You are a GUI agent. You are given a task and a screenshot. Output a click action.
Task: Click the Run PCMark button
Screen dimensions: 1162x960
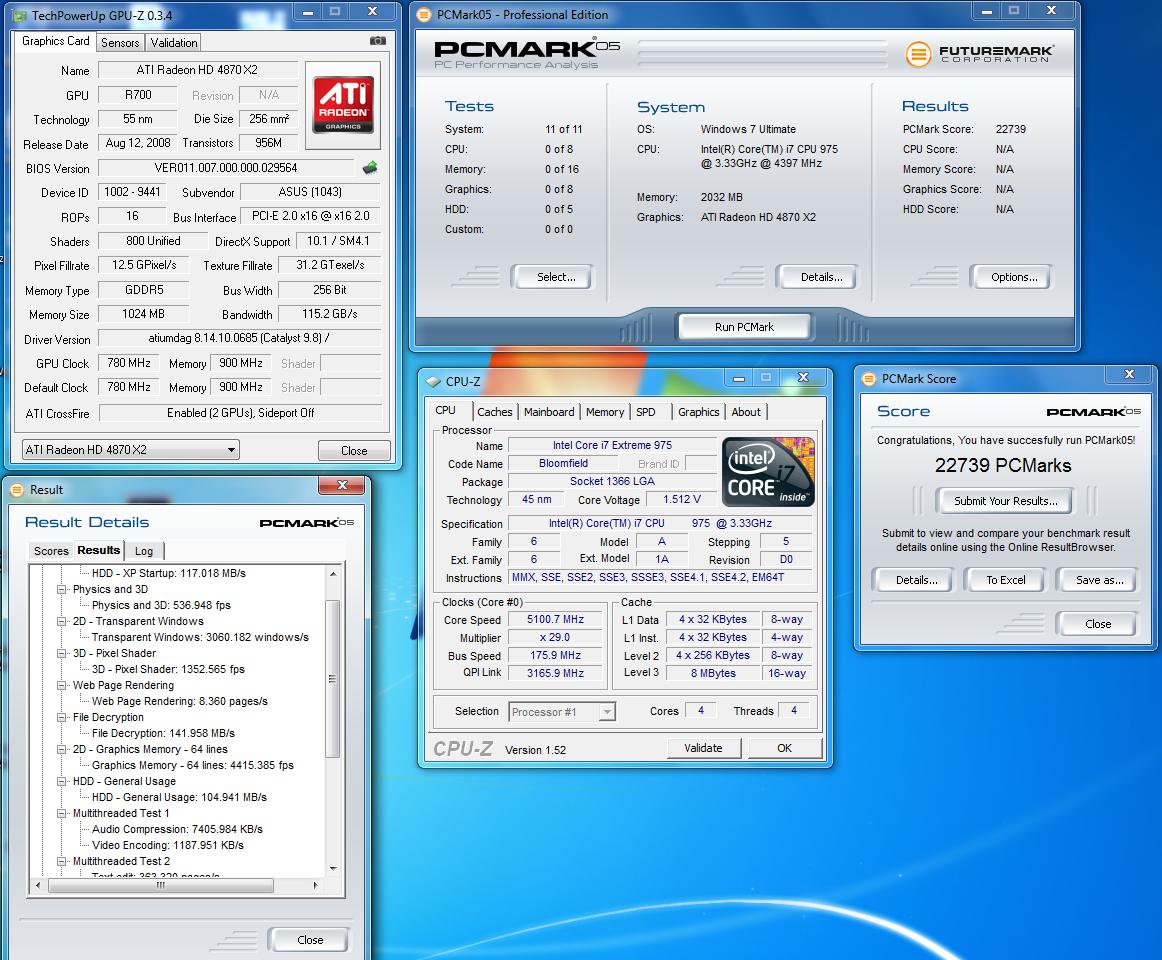click(x=744, y=327)
